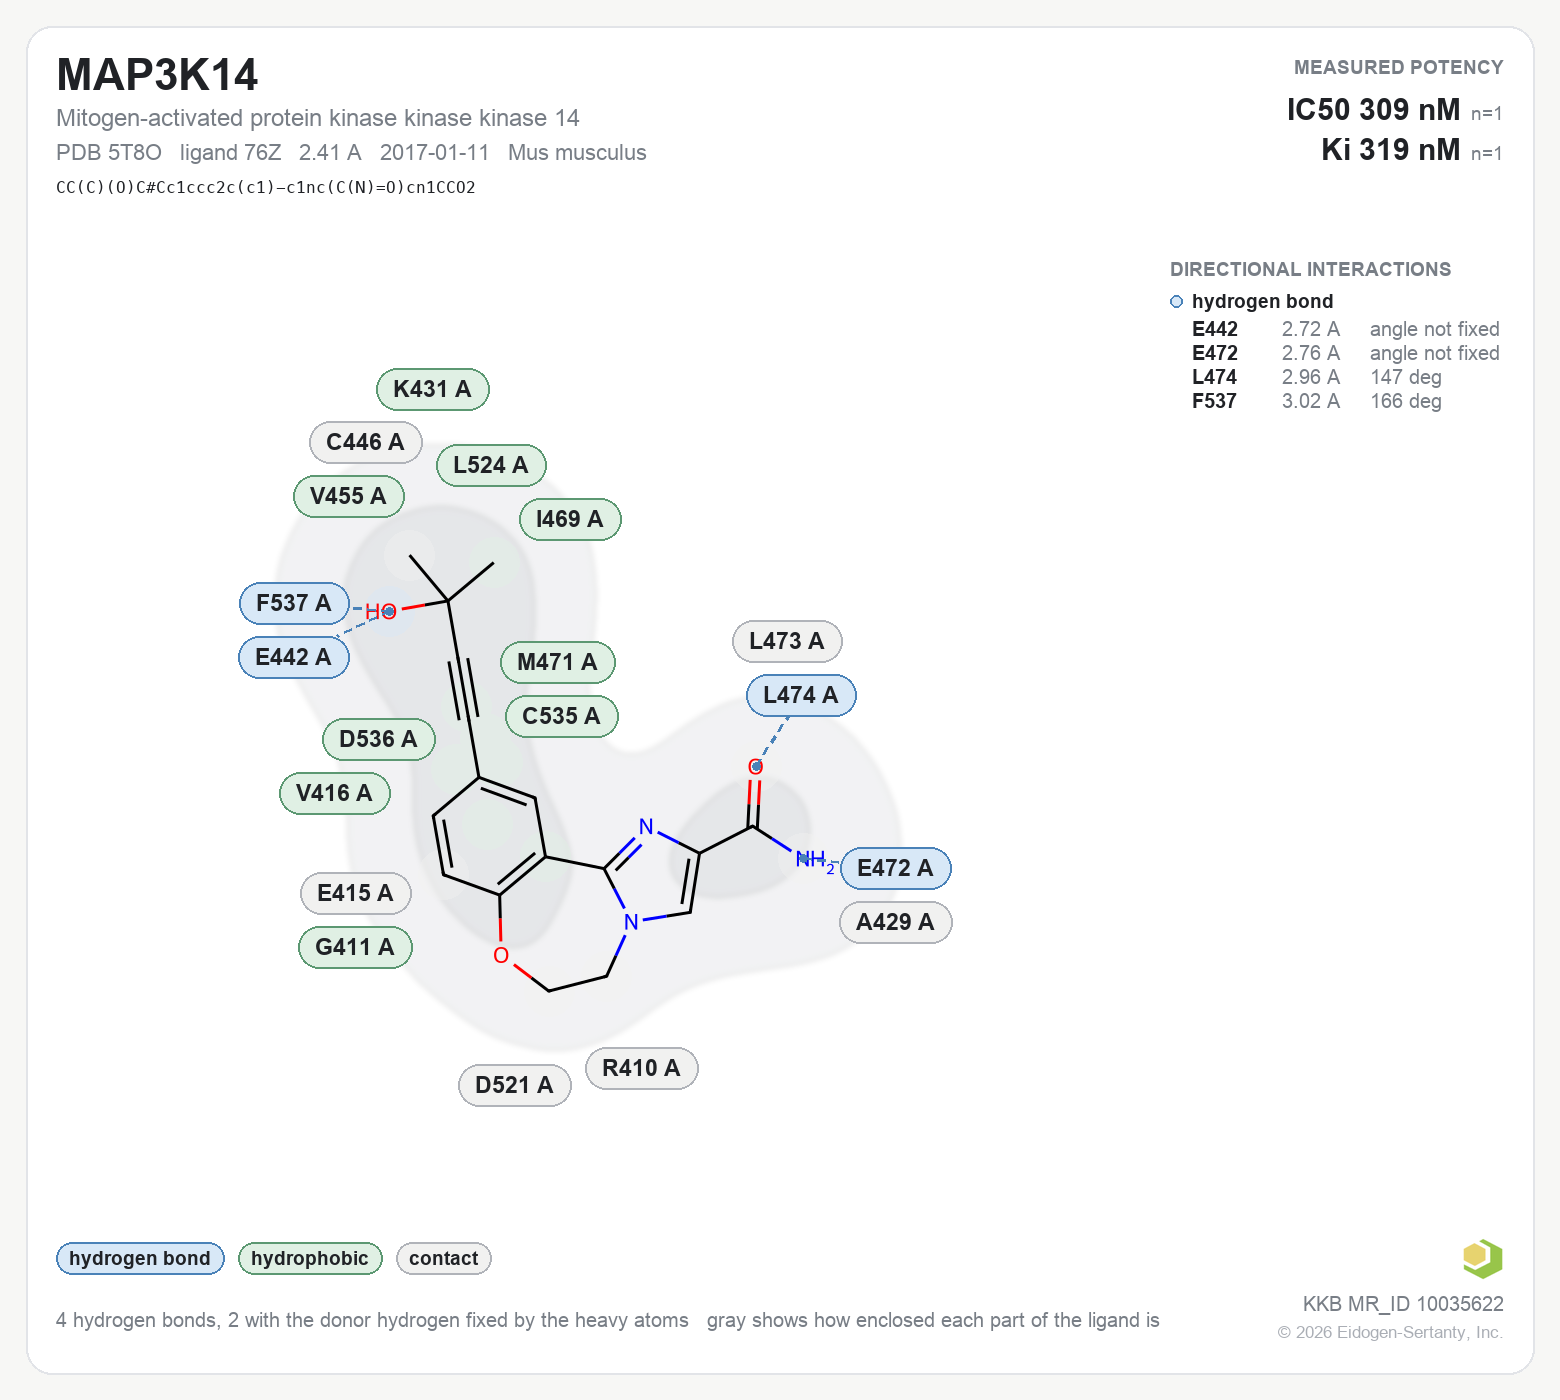This screenshot has height=1400, width=1560.
Task: Click the IC50 309 nM value
Action: coord(1373,109)
